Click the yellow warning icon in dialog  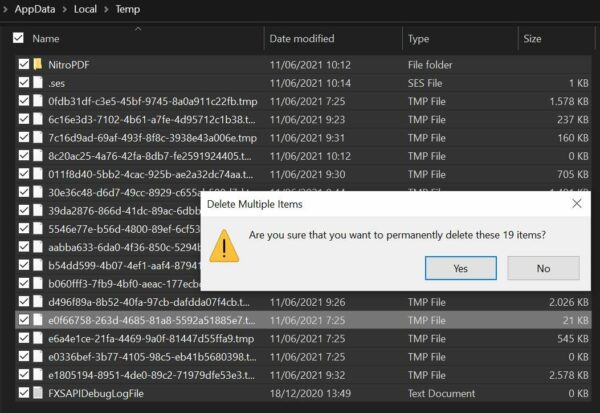224,246
